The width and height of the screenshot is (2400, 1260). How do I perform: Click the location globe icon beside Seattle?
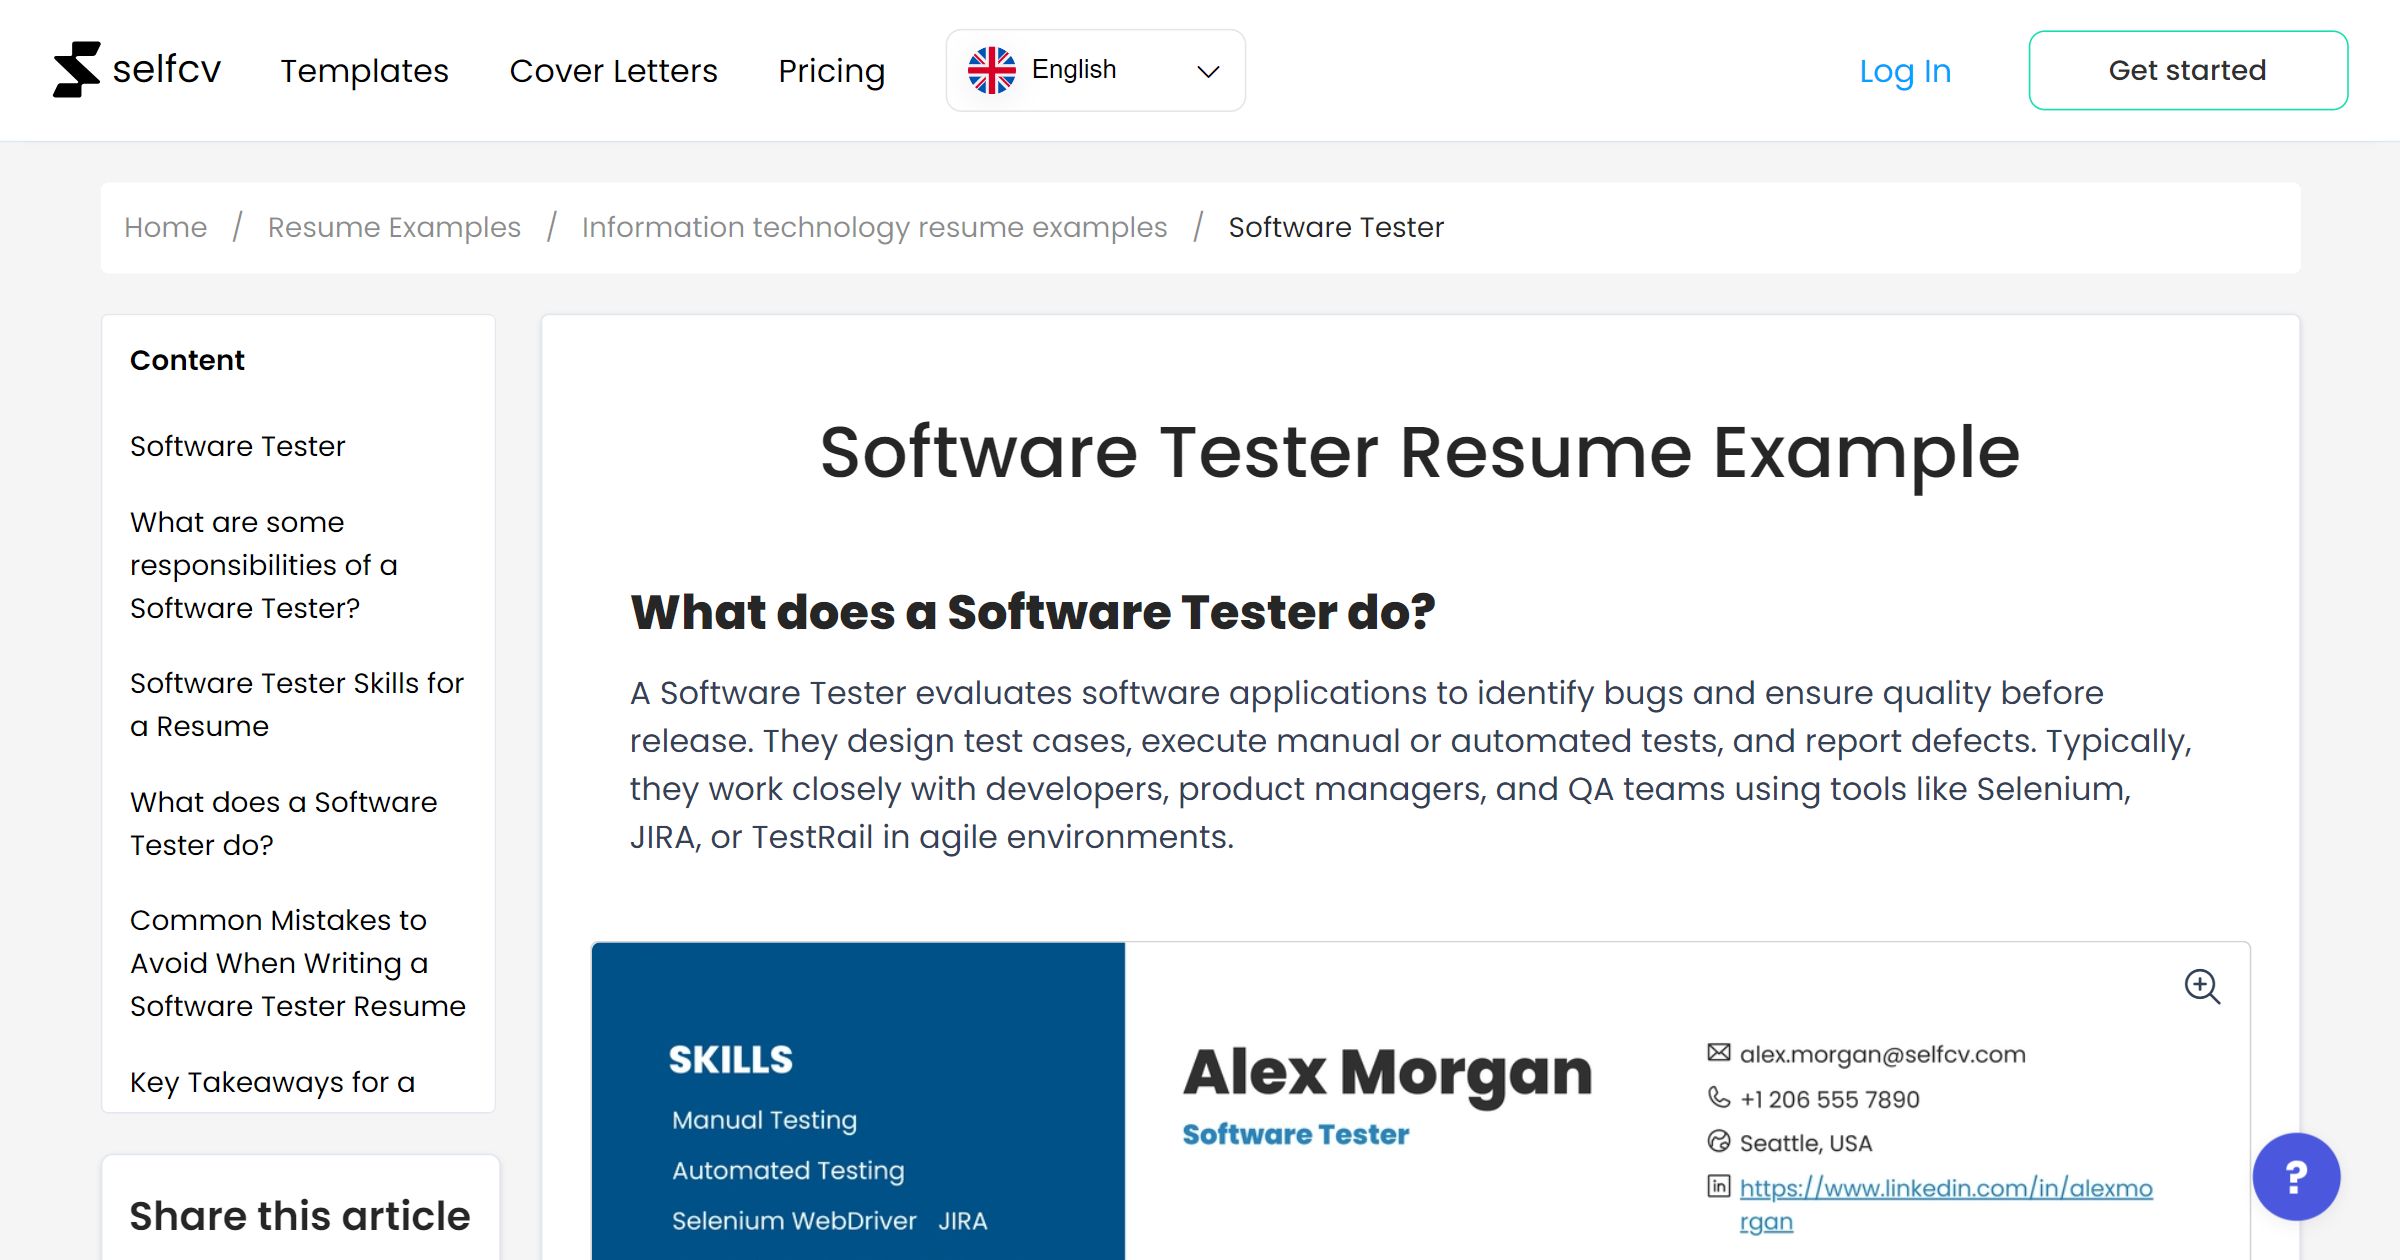1718,1142
